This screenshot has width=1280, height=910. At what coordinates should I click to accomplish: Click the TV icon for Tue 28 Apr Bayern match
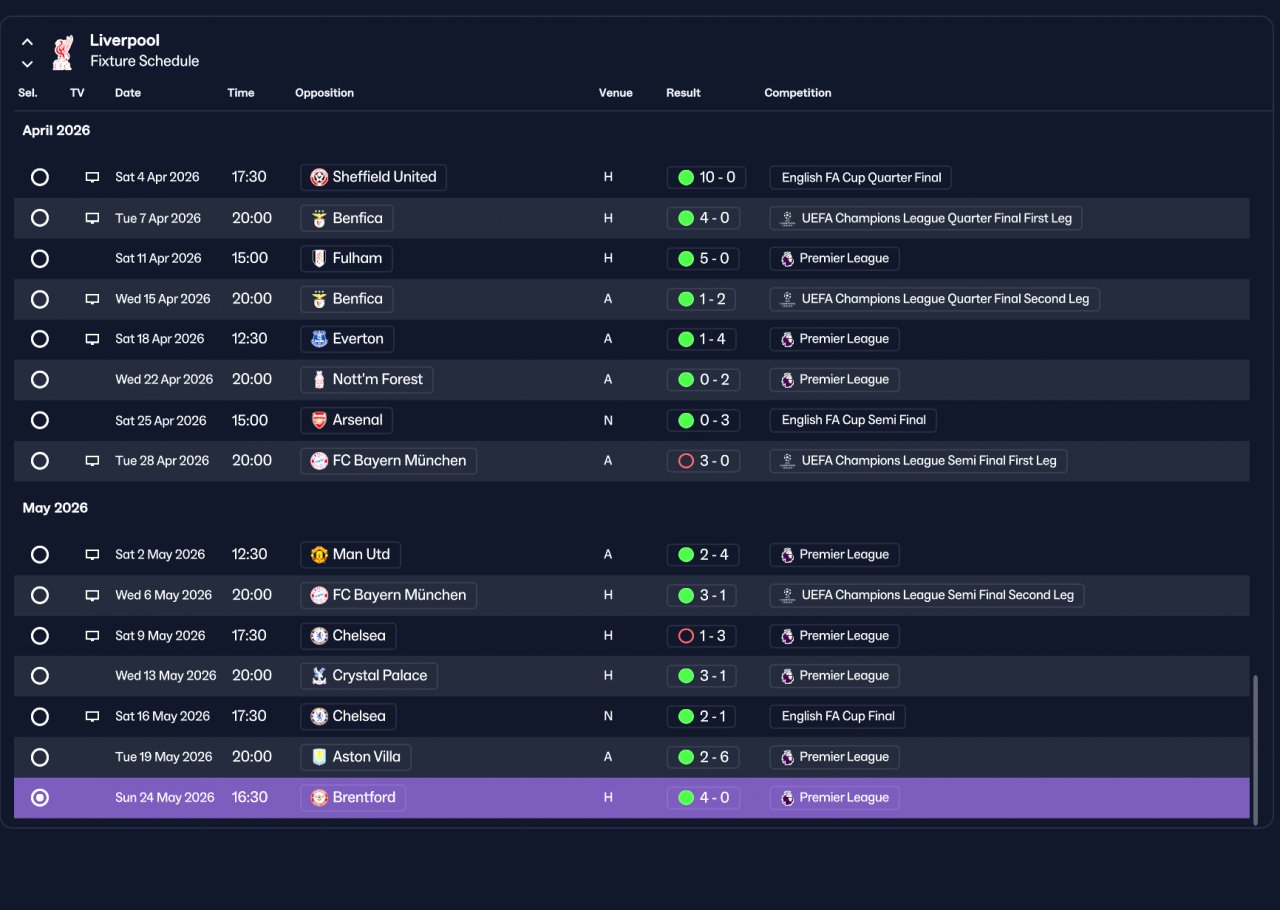point(92,461)
